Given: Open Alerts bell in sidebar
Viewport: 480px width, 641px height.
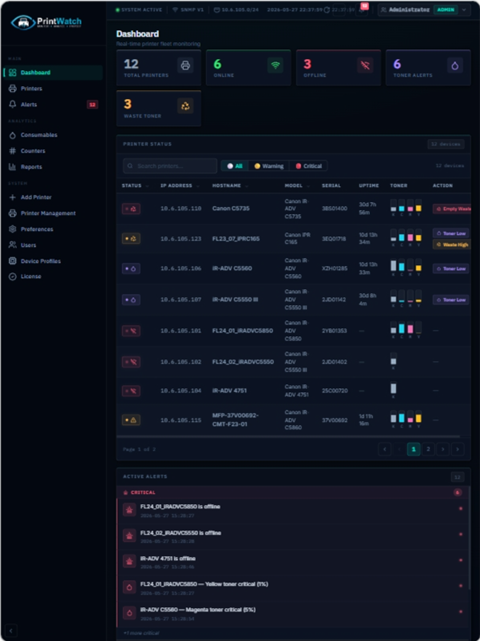Looking at the screenshot, I should pyautogui.click(x=13, y=104).
